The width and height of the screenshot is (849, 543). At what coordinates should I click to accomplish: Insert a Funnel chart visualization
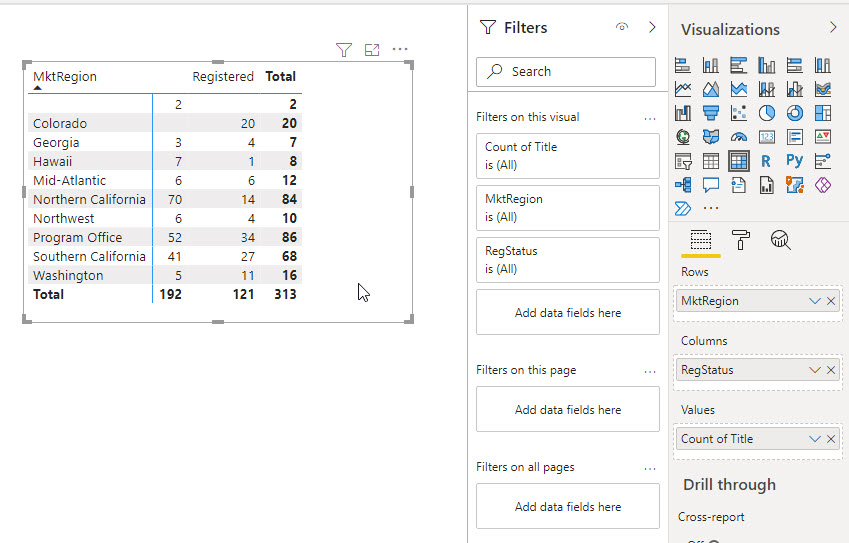coord(711,113)
